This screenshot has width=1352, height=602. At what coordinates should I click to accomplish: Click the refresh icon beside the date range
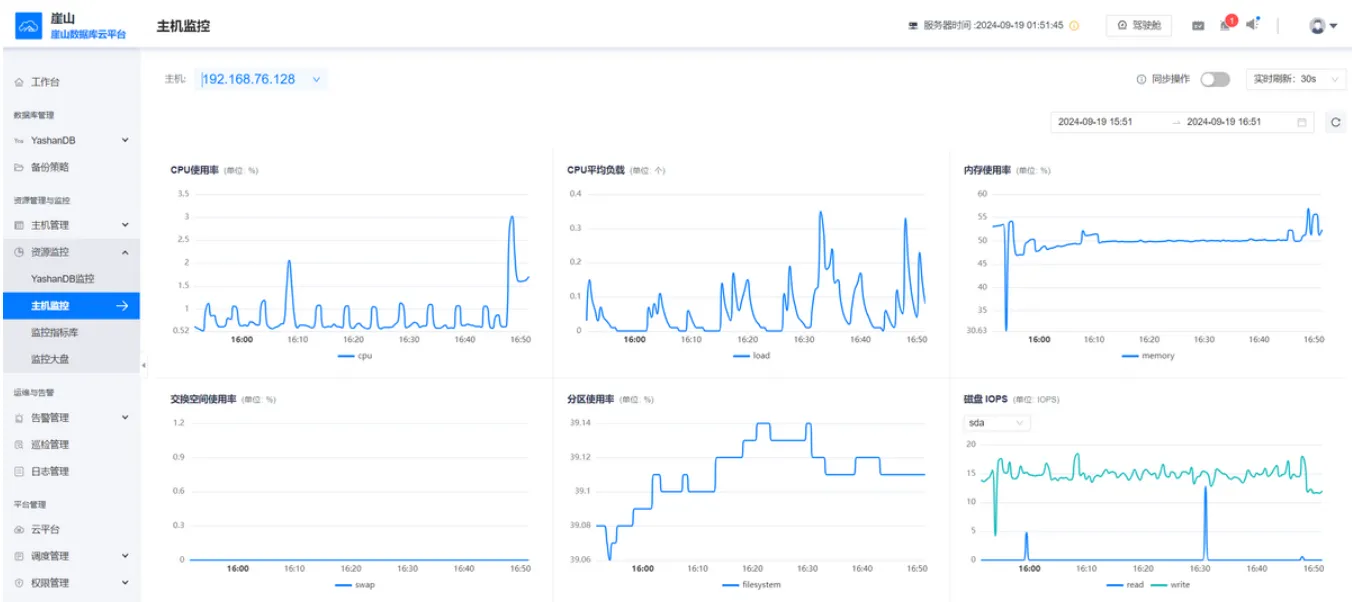(x=1335, y=122)
